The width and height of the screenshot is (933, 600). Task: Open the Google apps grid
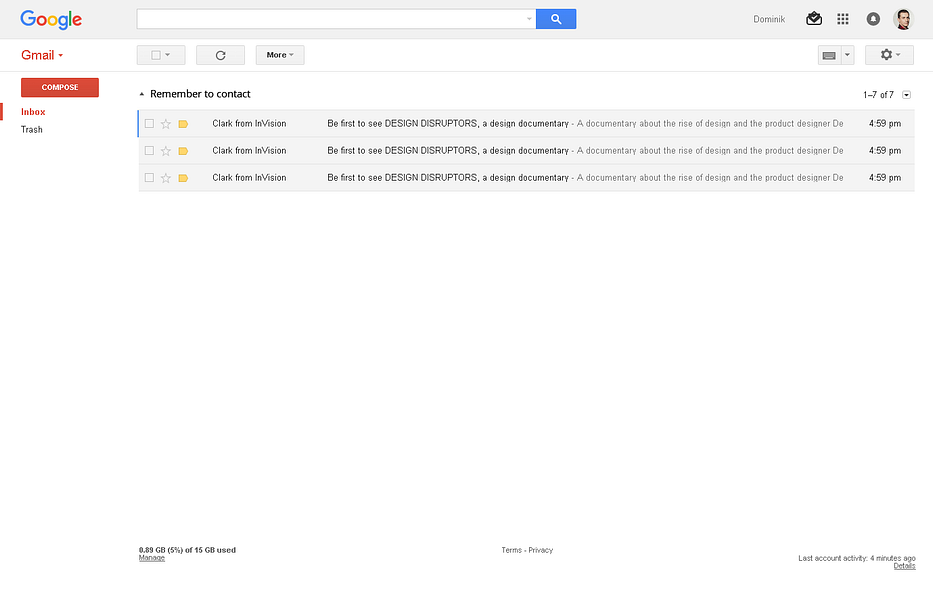point(843,19)
